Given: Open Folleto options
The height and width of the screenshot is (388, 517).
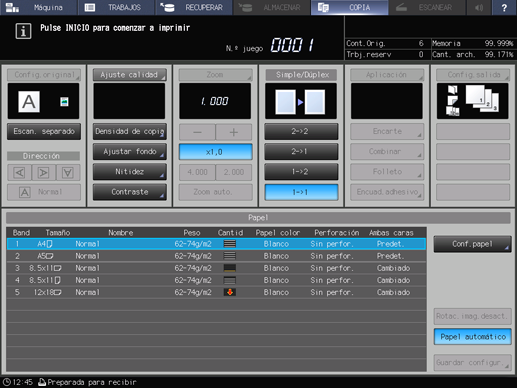Looking at the screenshot, I should [387, 172].
